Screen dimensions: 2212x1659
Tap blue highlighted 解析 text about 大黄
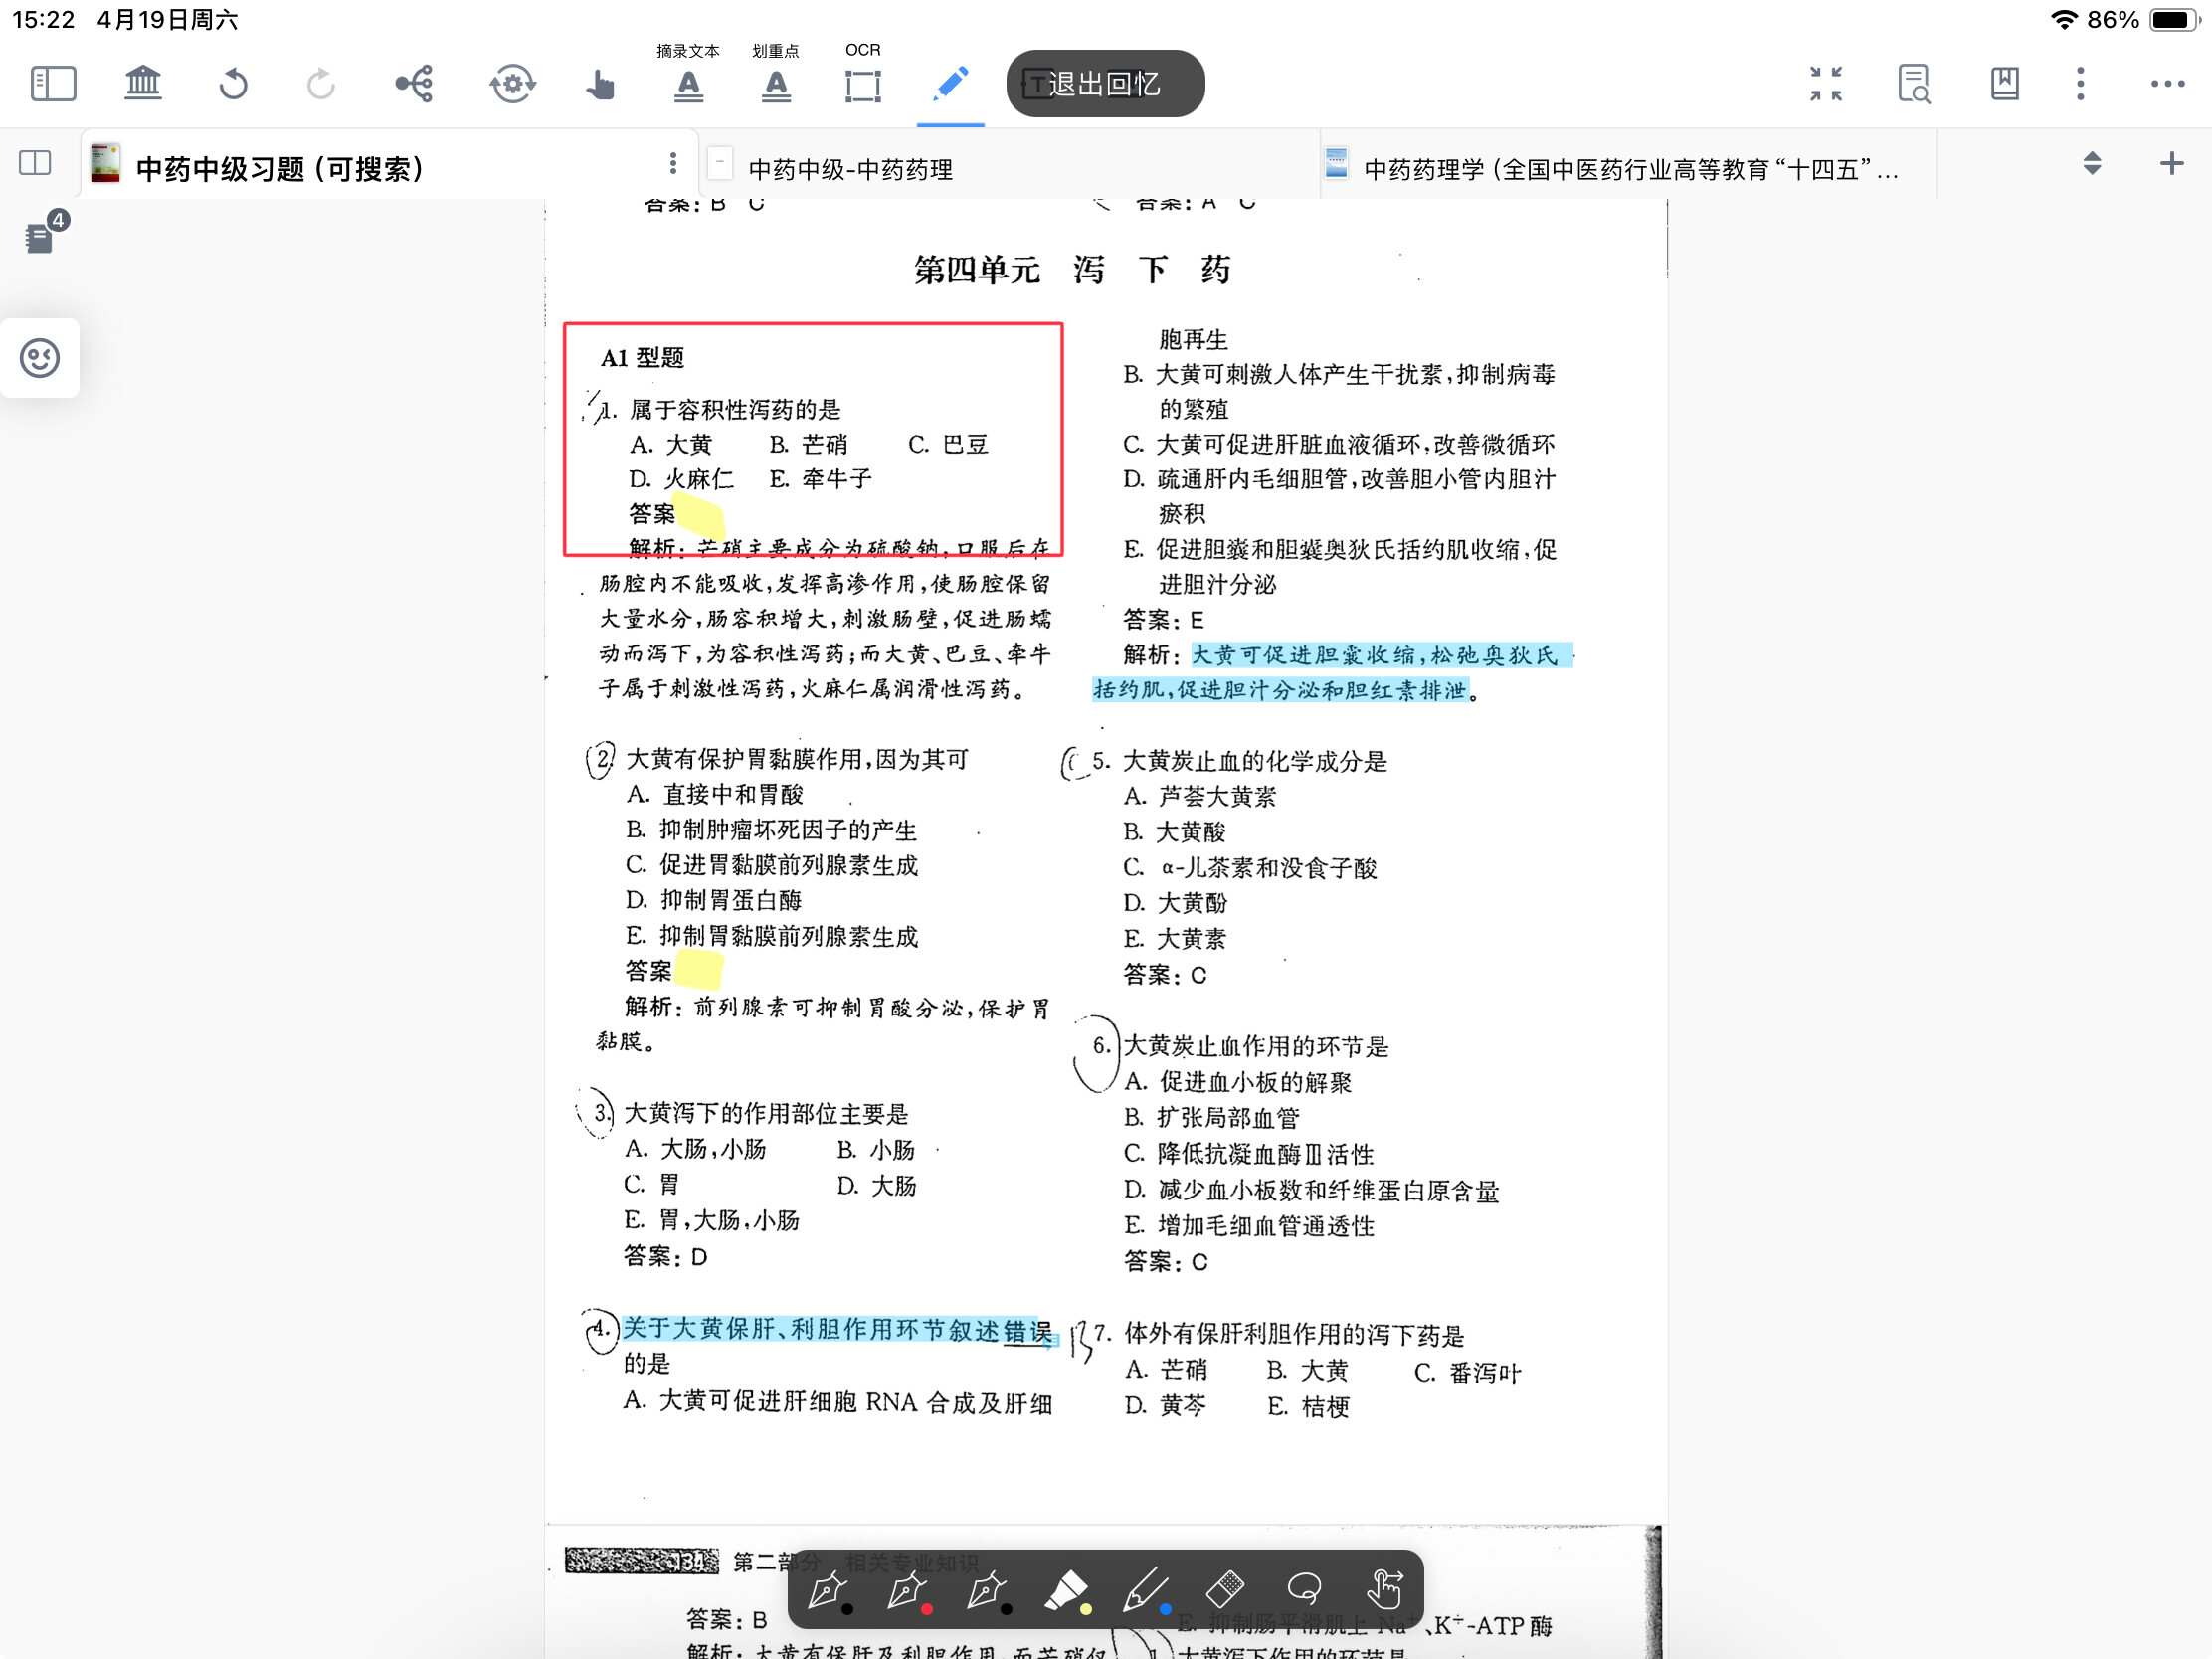1332,673
